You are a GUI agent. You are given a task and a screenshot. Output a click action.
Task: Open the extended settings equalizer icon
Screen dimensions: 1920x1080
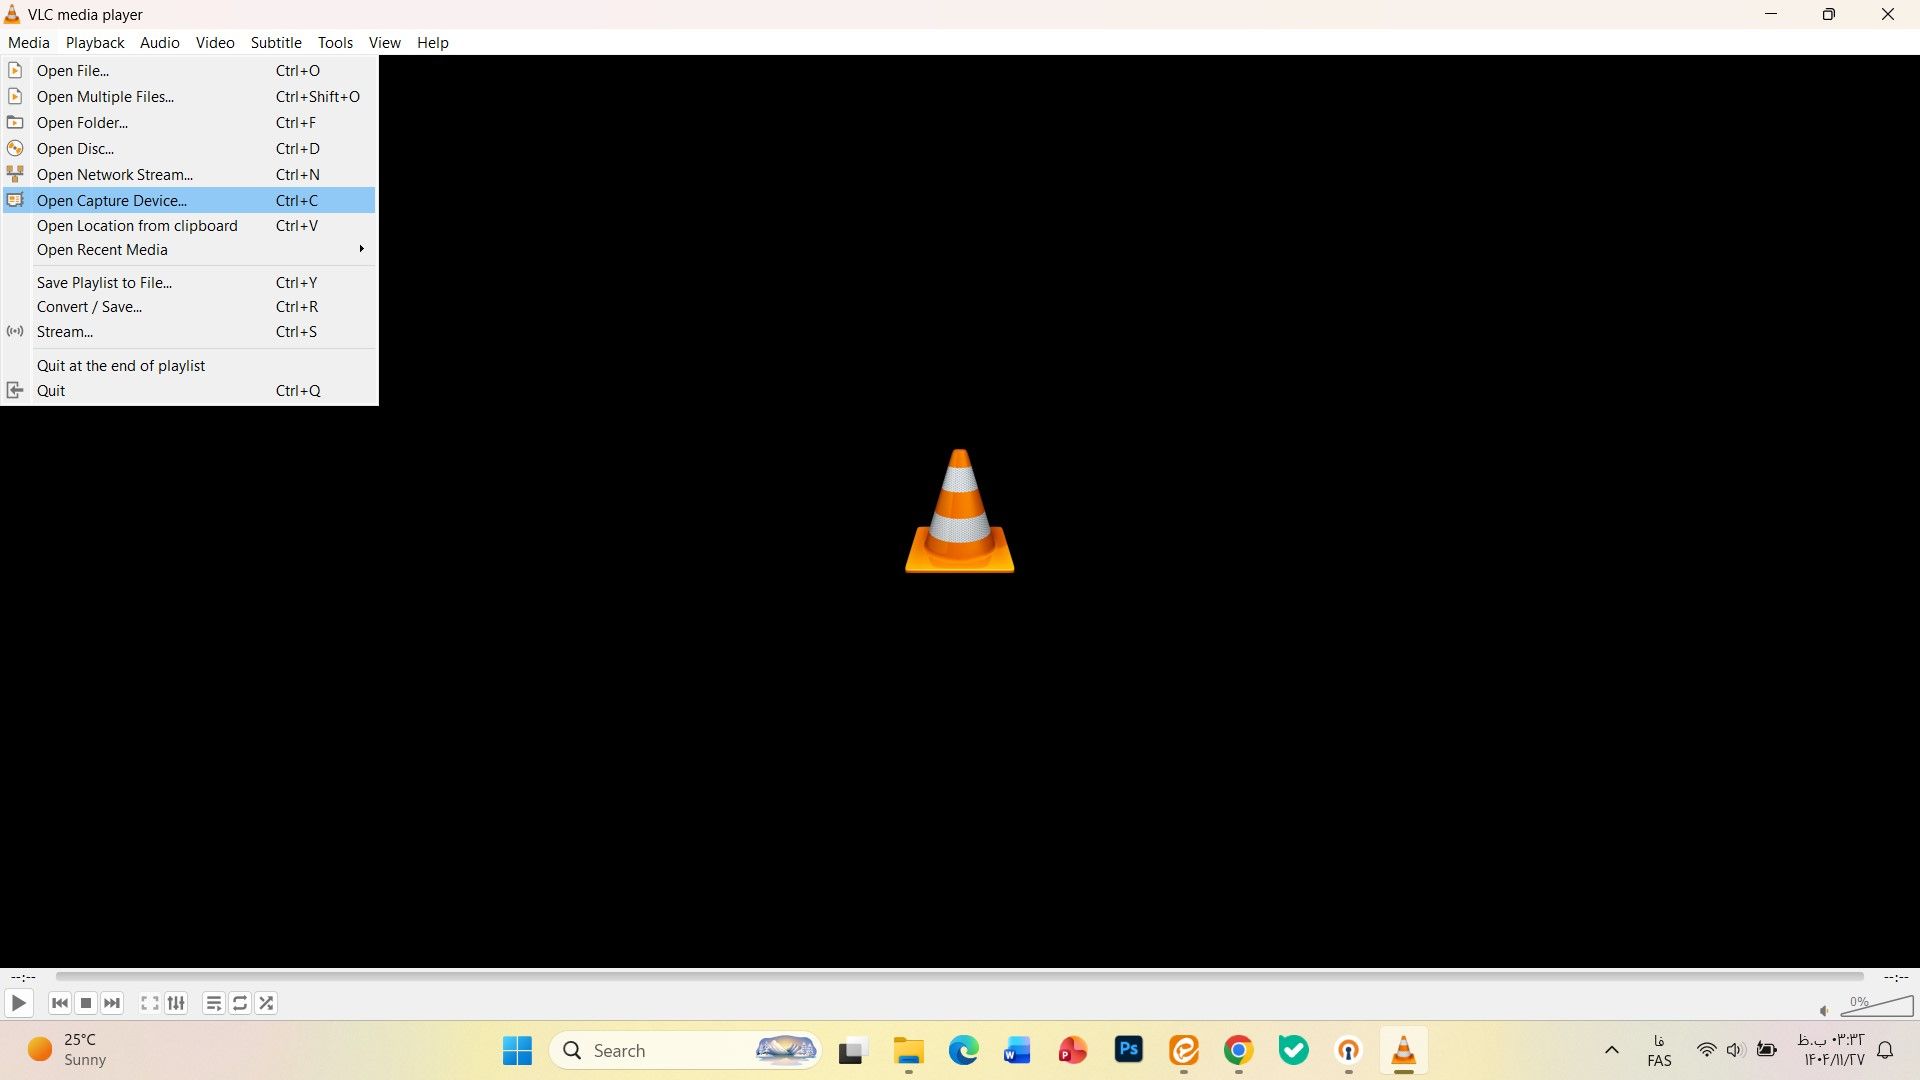[x=176, y=1003]
